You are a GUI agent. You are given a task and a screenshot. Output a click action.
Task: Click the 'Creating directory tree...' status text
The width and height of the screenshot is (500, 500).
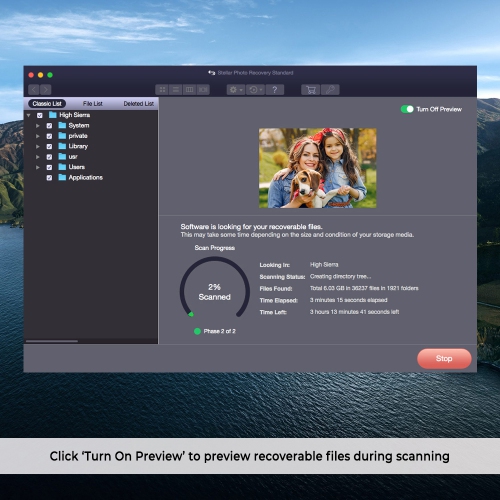coord(340,276)
